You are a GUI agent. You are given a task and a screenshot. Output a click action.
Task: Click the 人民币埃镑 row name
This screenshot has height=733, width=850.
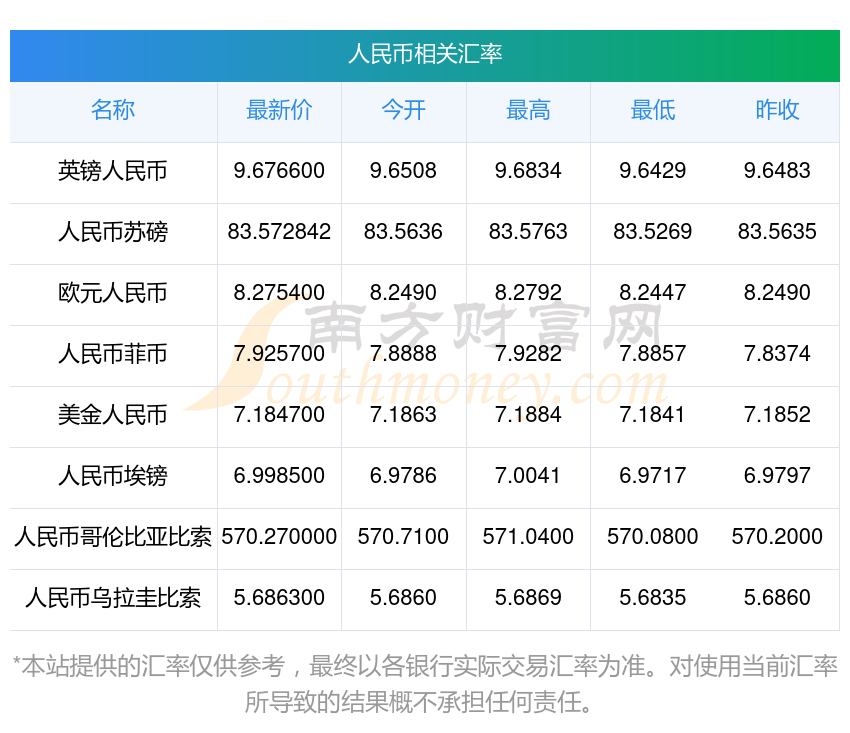(113, 476)
